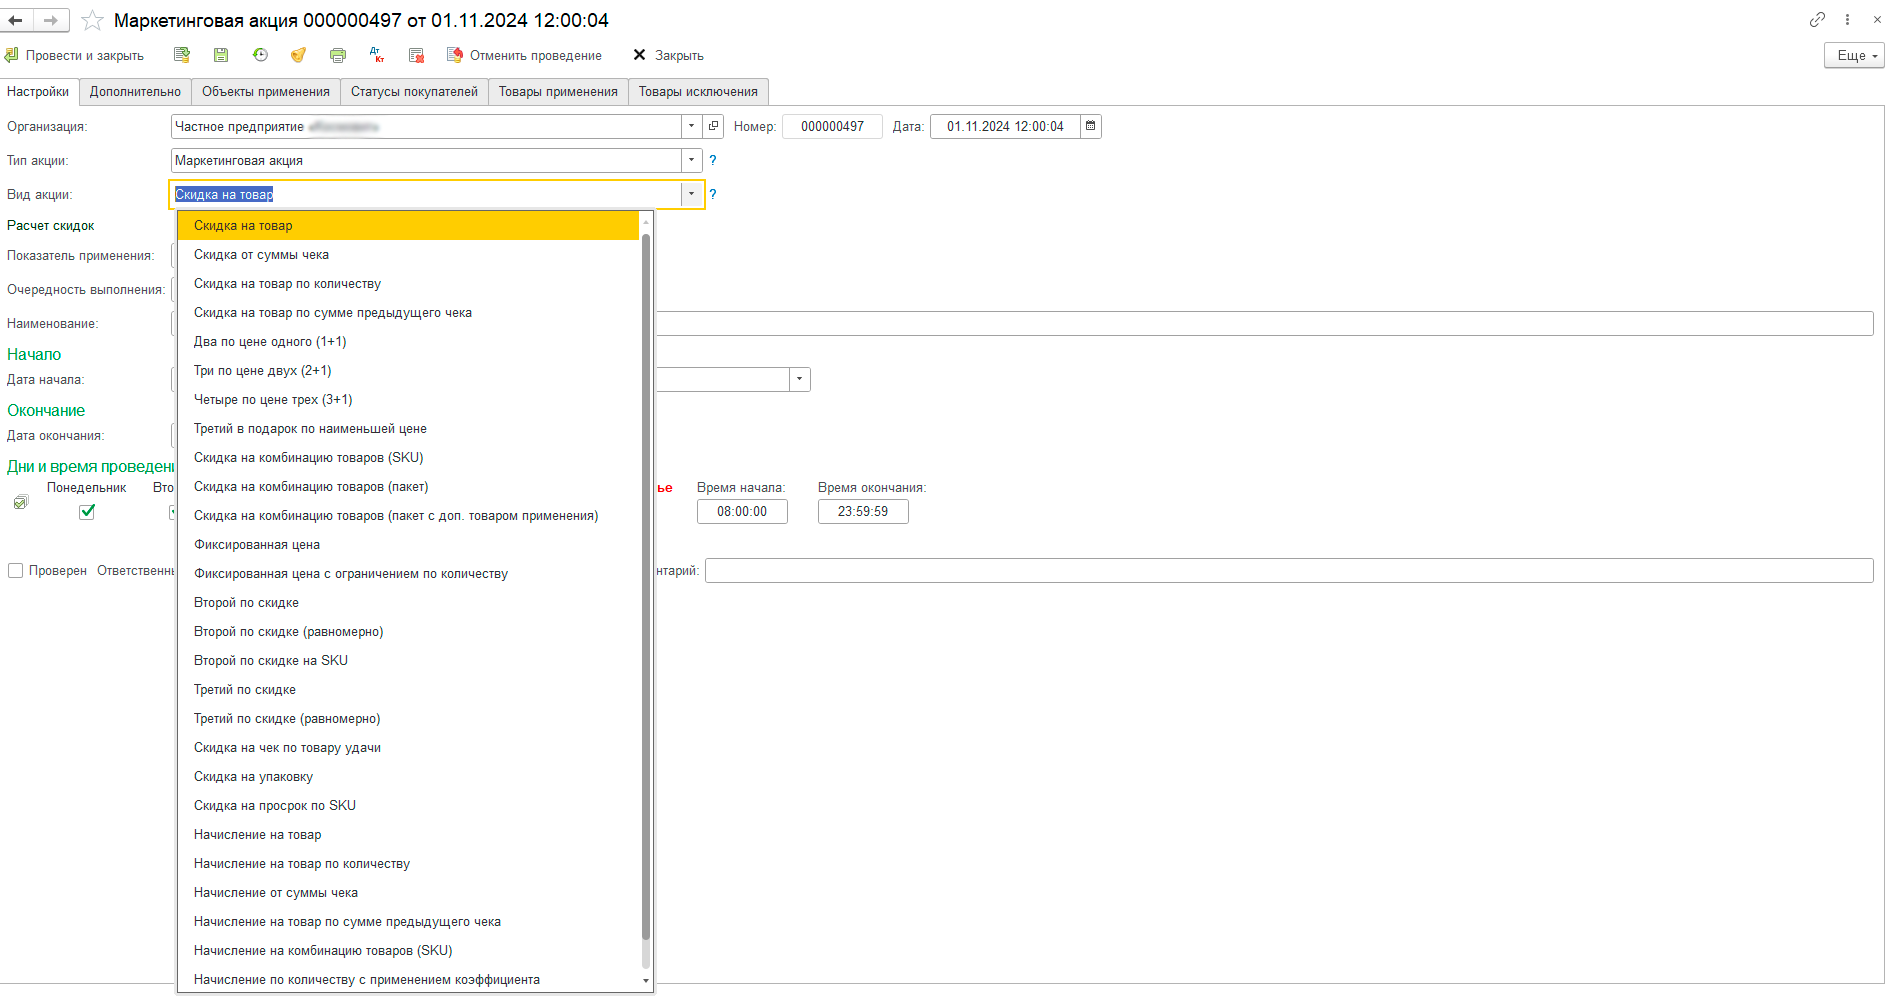Click the get link icon at top right
Screen dimensions: 1892x998
(x=1817, y=19)
